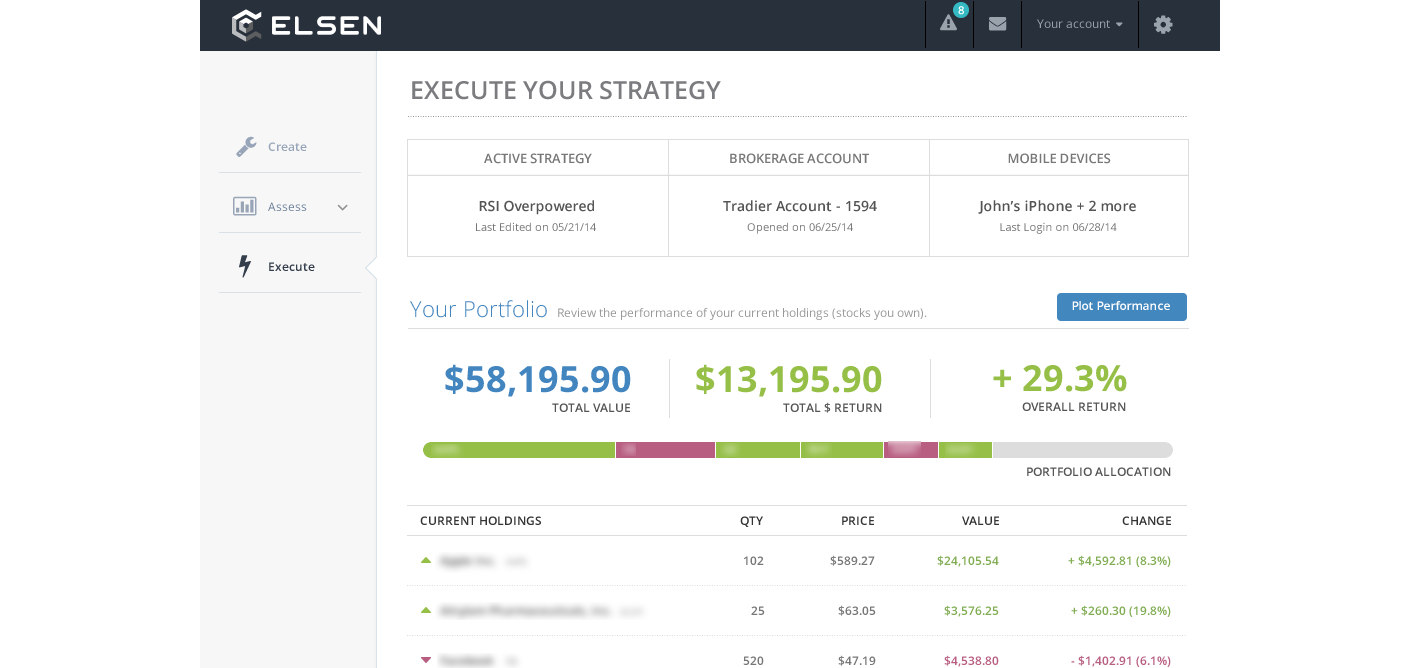This screenshot has width=1420, height=668.
Task: Click the $589.27 price cell
Action: 852,561
